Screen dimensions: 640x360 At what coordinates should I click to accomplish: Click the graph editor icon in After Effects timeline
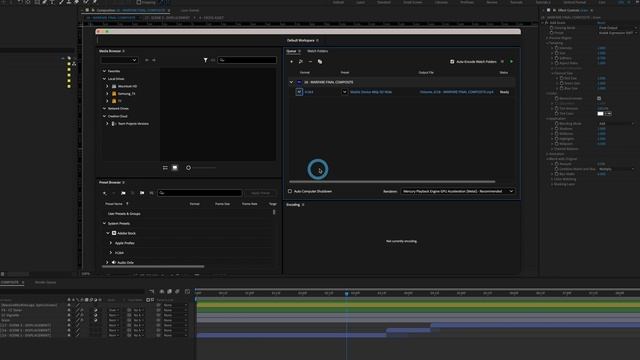pos(187,291)
